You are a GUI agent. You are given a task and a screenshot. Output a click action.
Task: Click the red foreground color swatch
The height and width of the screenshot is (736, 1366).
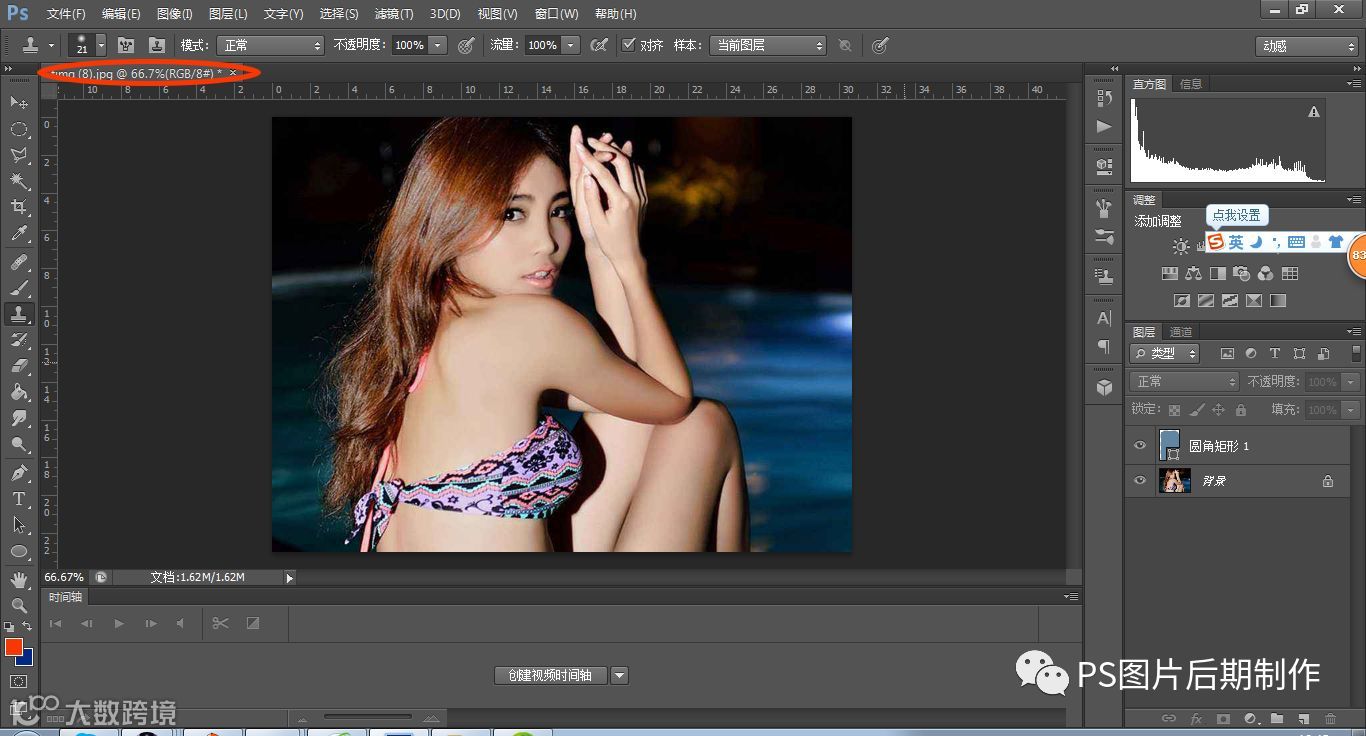(14, 647)
